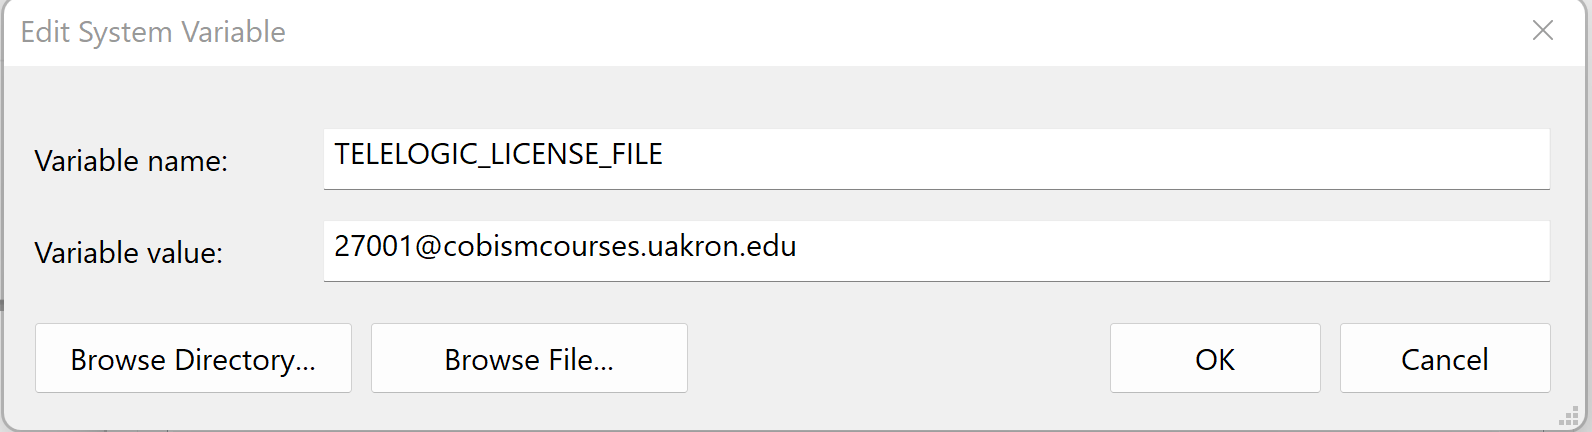Click the port number 27001 in the value field
This screenshot has height=432, width=1592.
click(373, 247)
